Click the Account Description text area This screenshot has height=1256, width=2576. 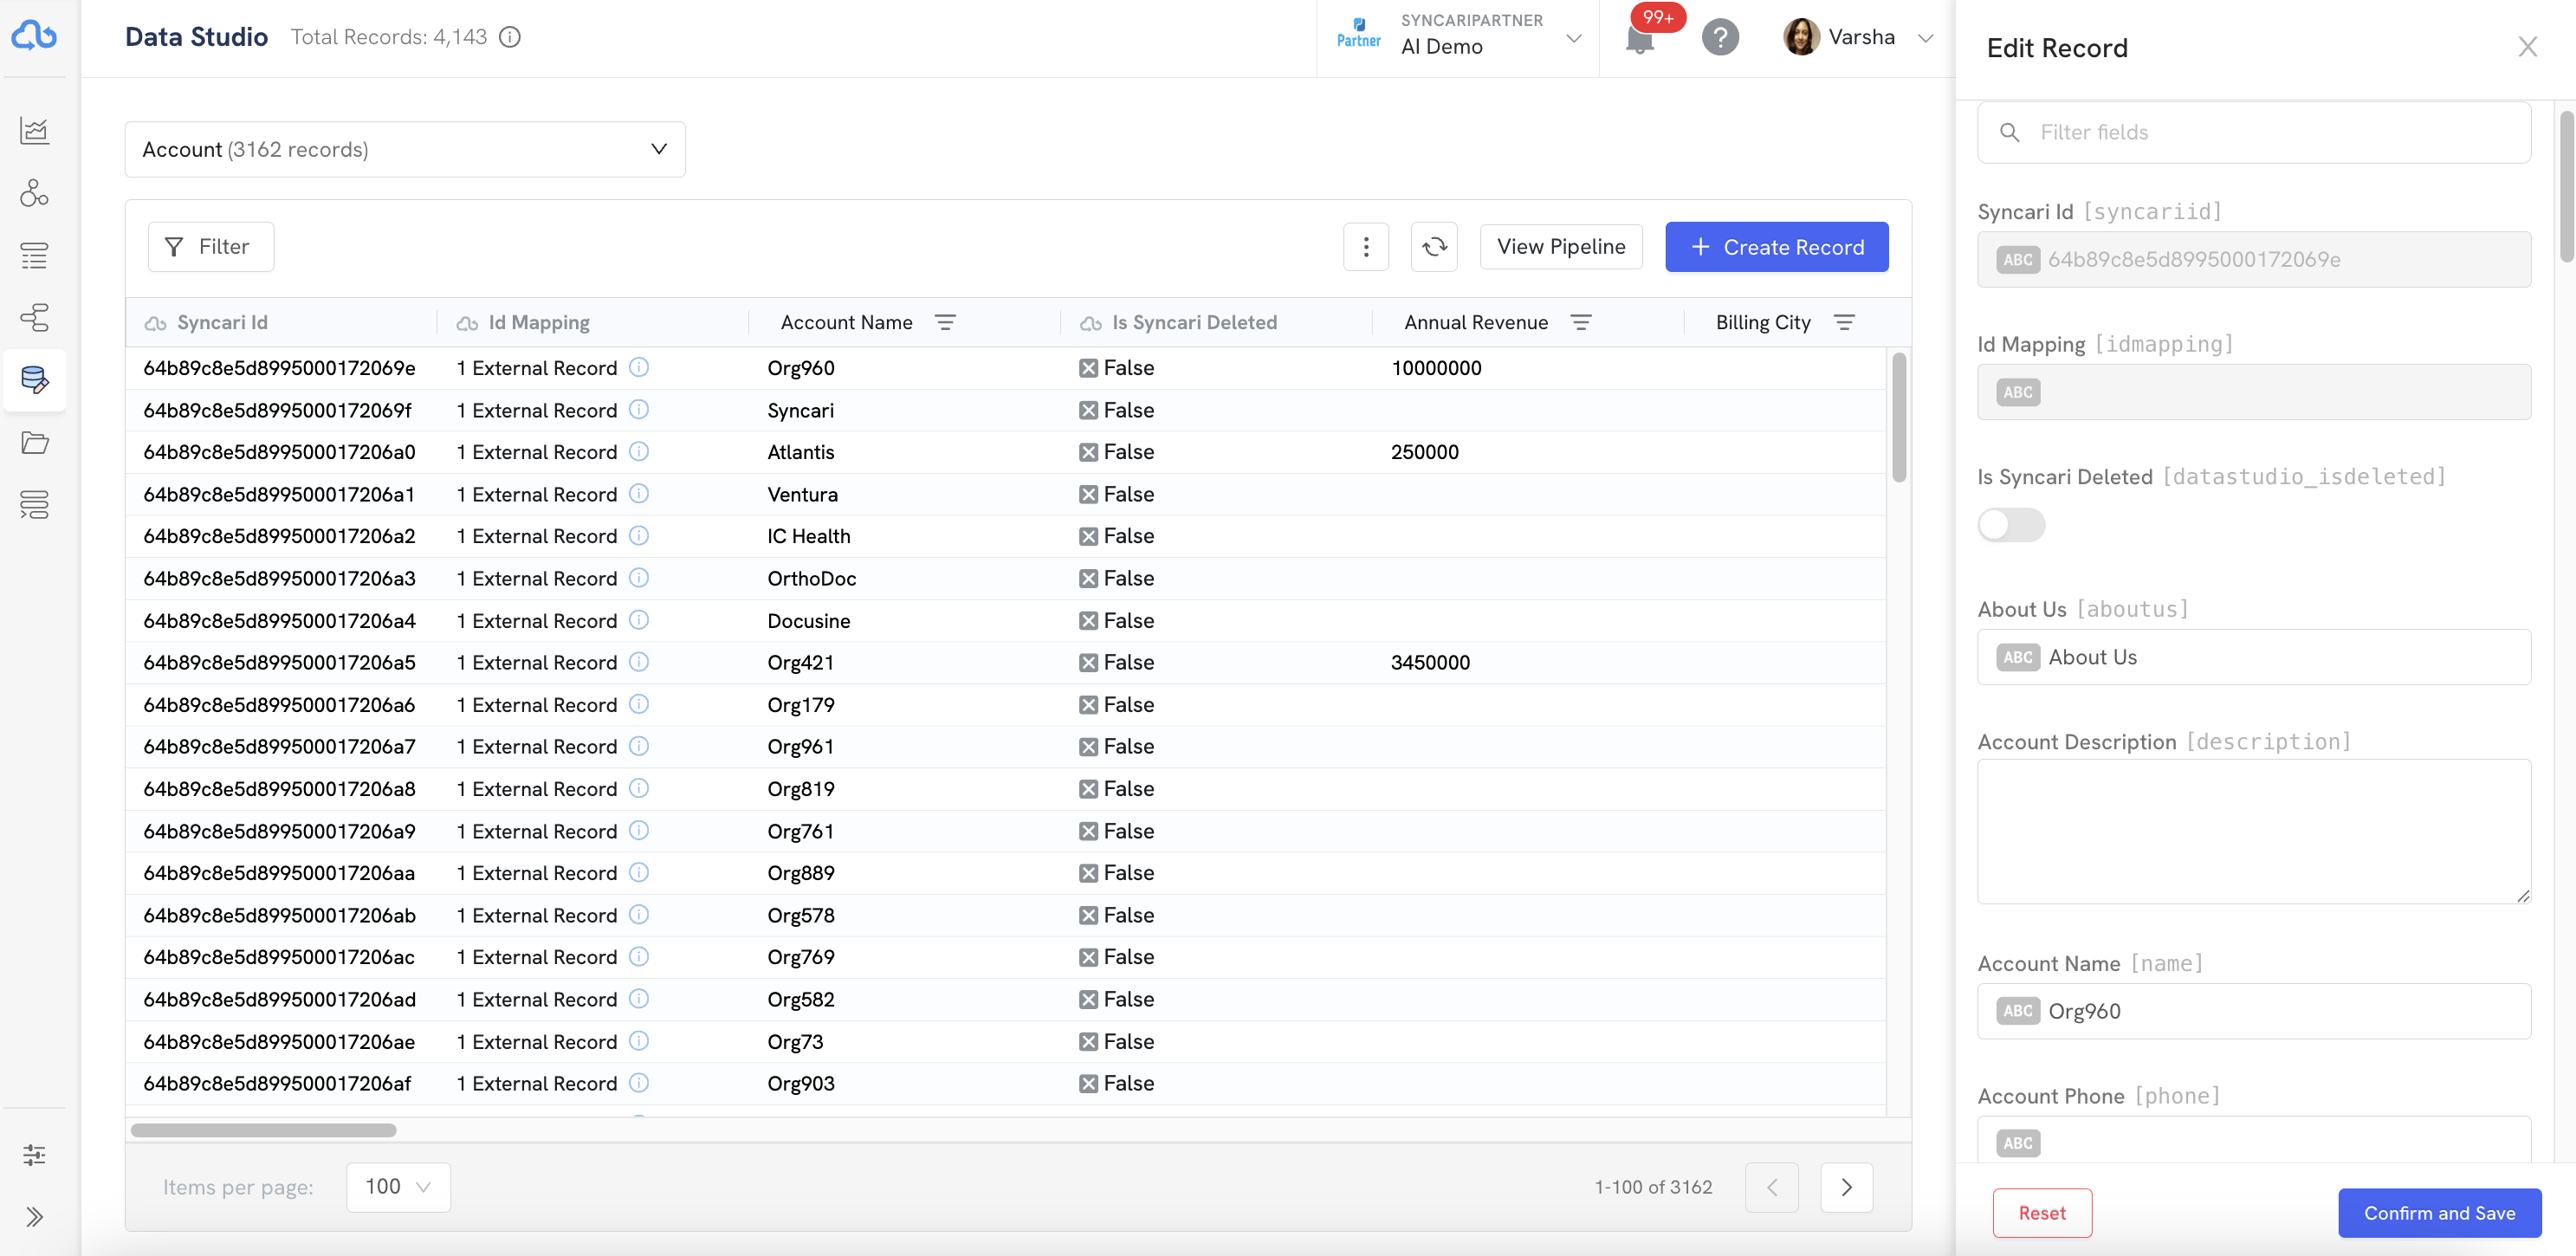(2253, 832)
